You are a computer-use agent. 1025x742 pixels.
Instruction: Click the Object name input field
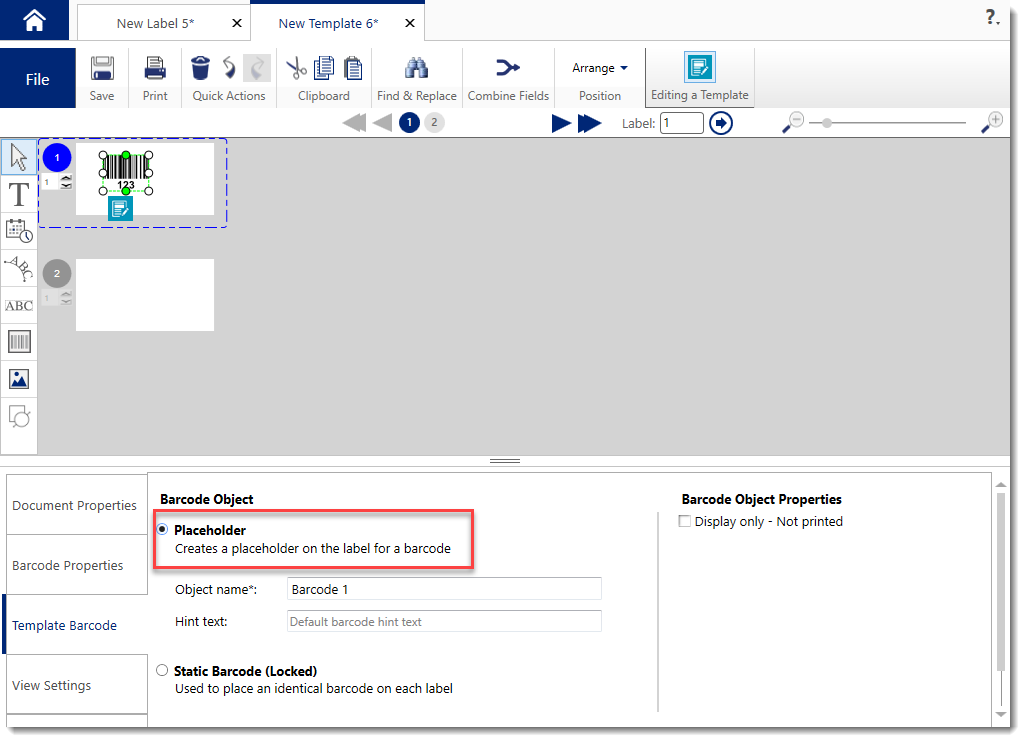click(x=444, y=590)
